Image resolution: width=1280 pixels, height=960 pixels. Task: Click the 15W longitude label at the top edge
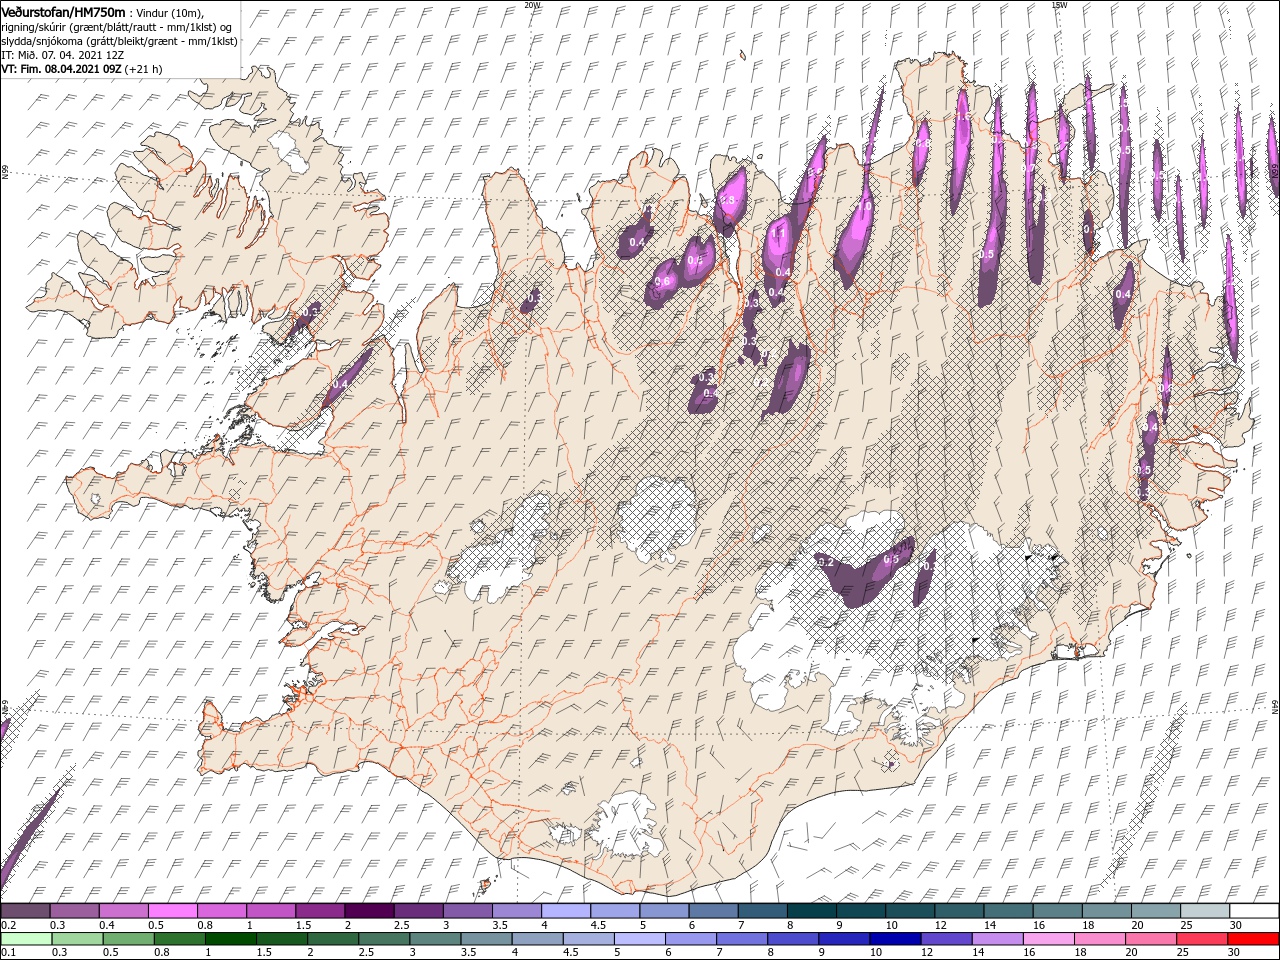(1060, 5)
